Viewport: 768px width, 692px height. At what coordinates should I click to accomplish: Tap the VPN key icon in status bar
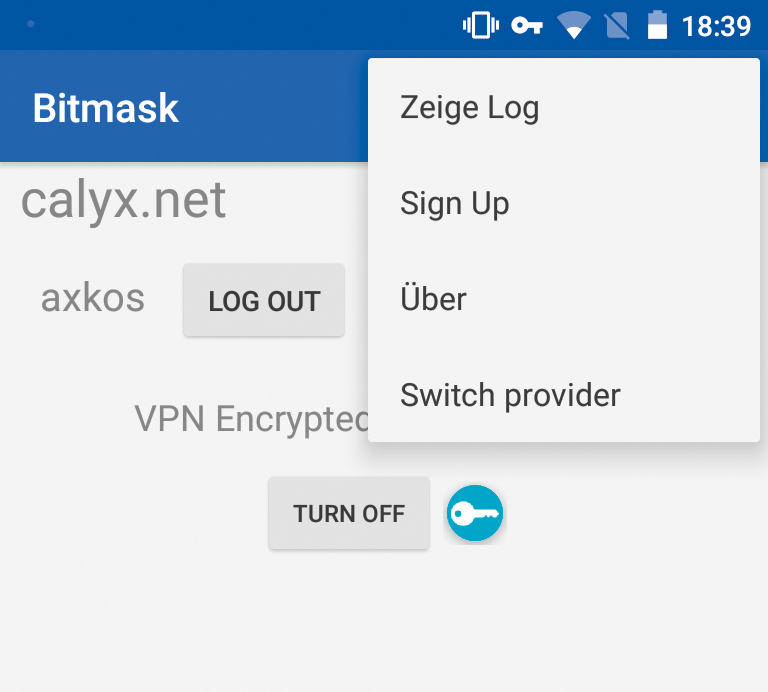click(527, 26)
